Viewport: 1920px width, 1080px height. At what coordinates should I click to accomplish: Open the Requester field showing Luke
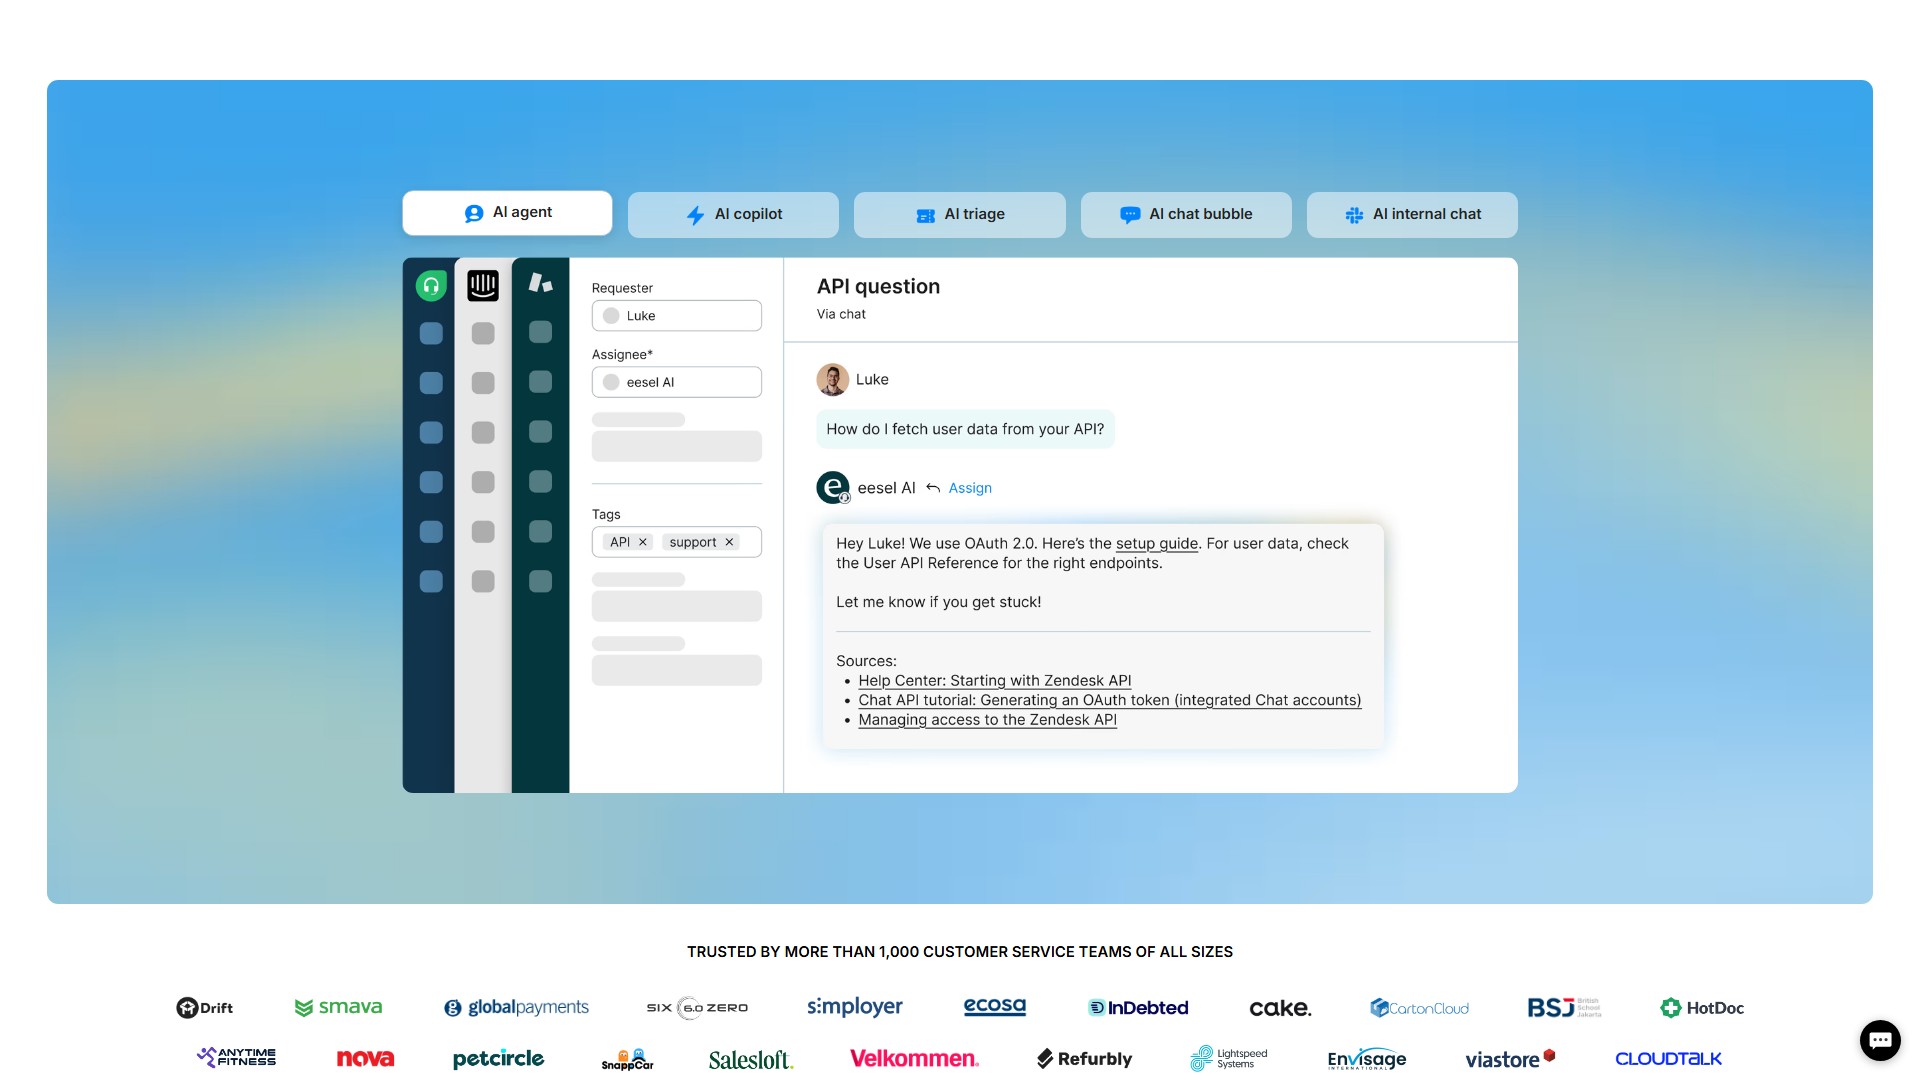tap(676, 316)
